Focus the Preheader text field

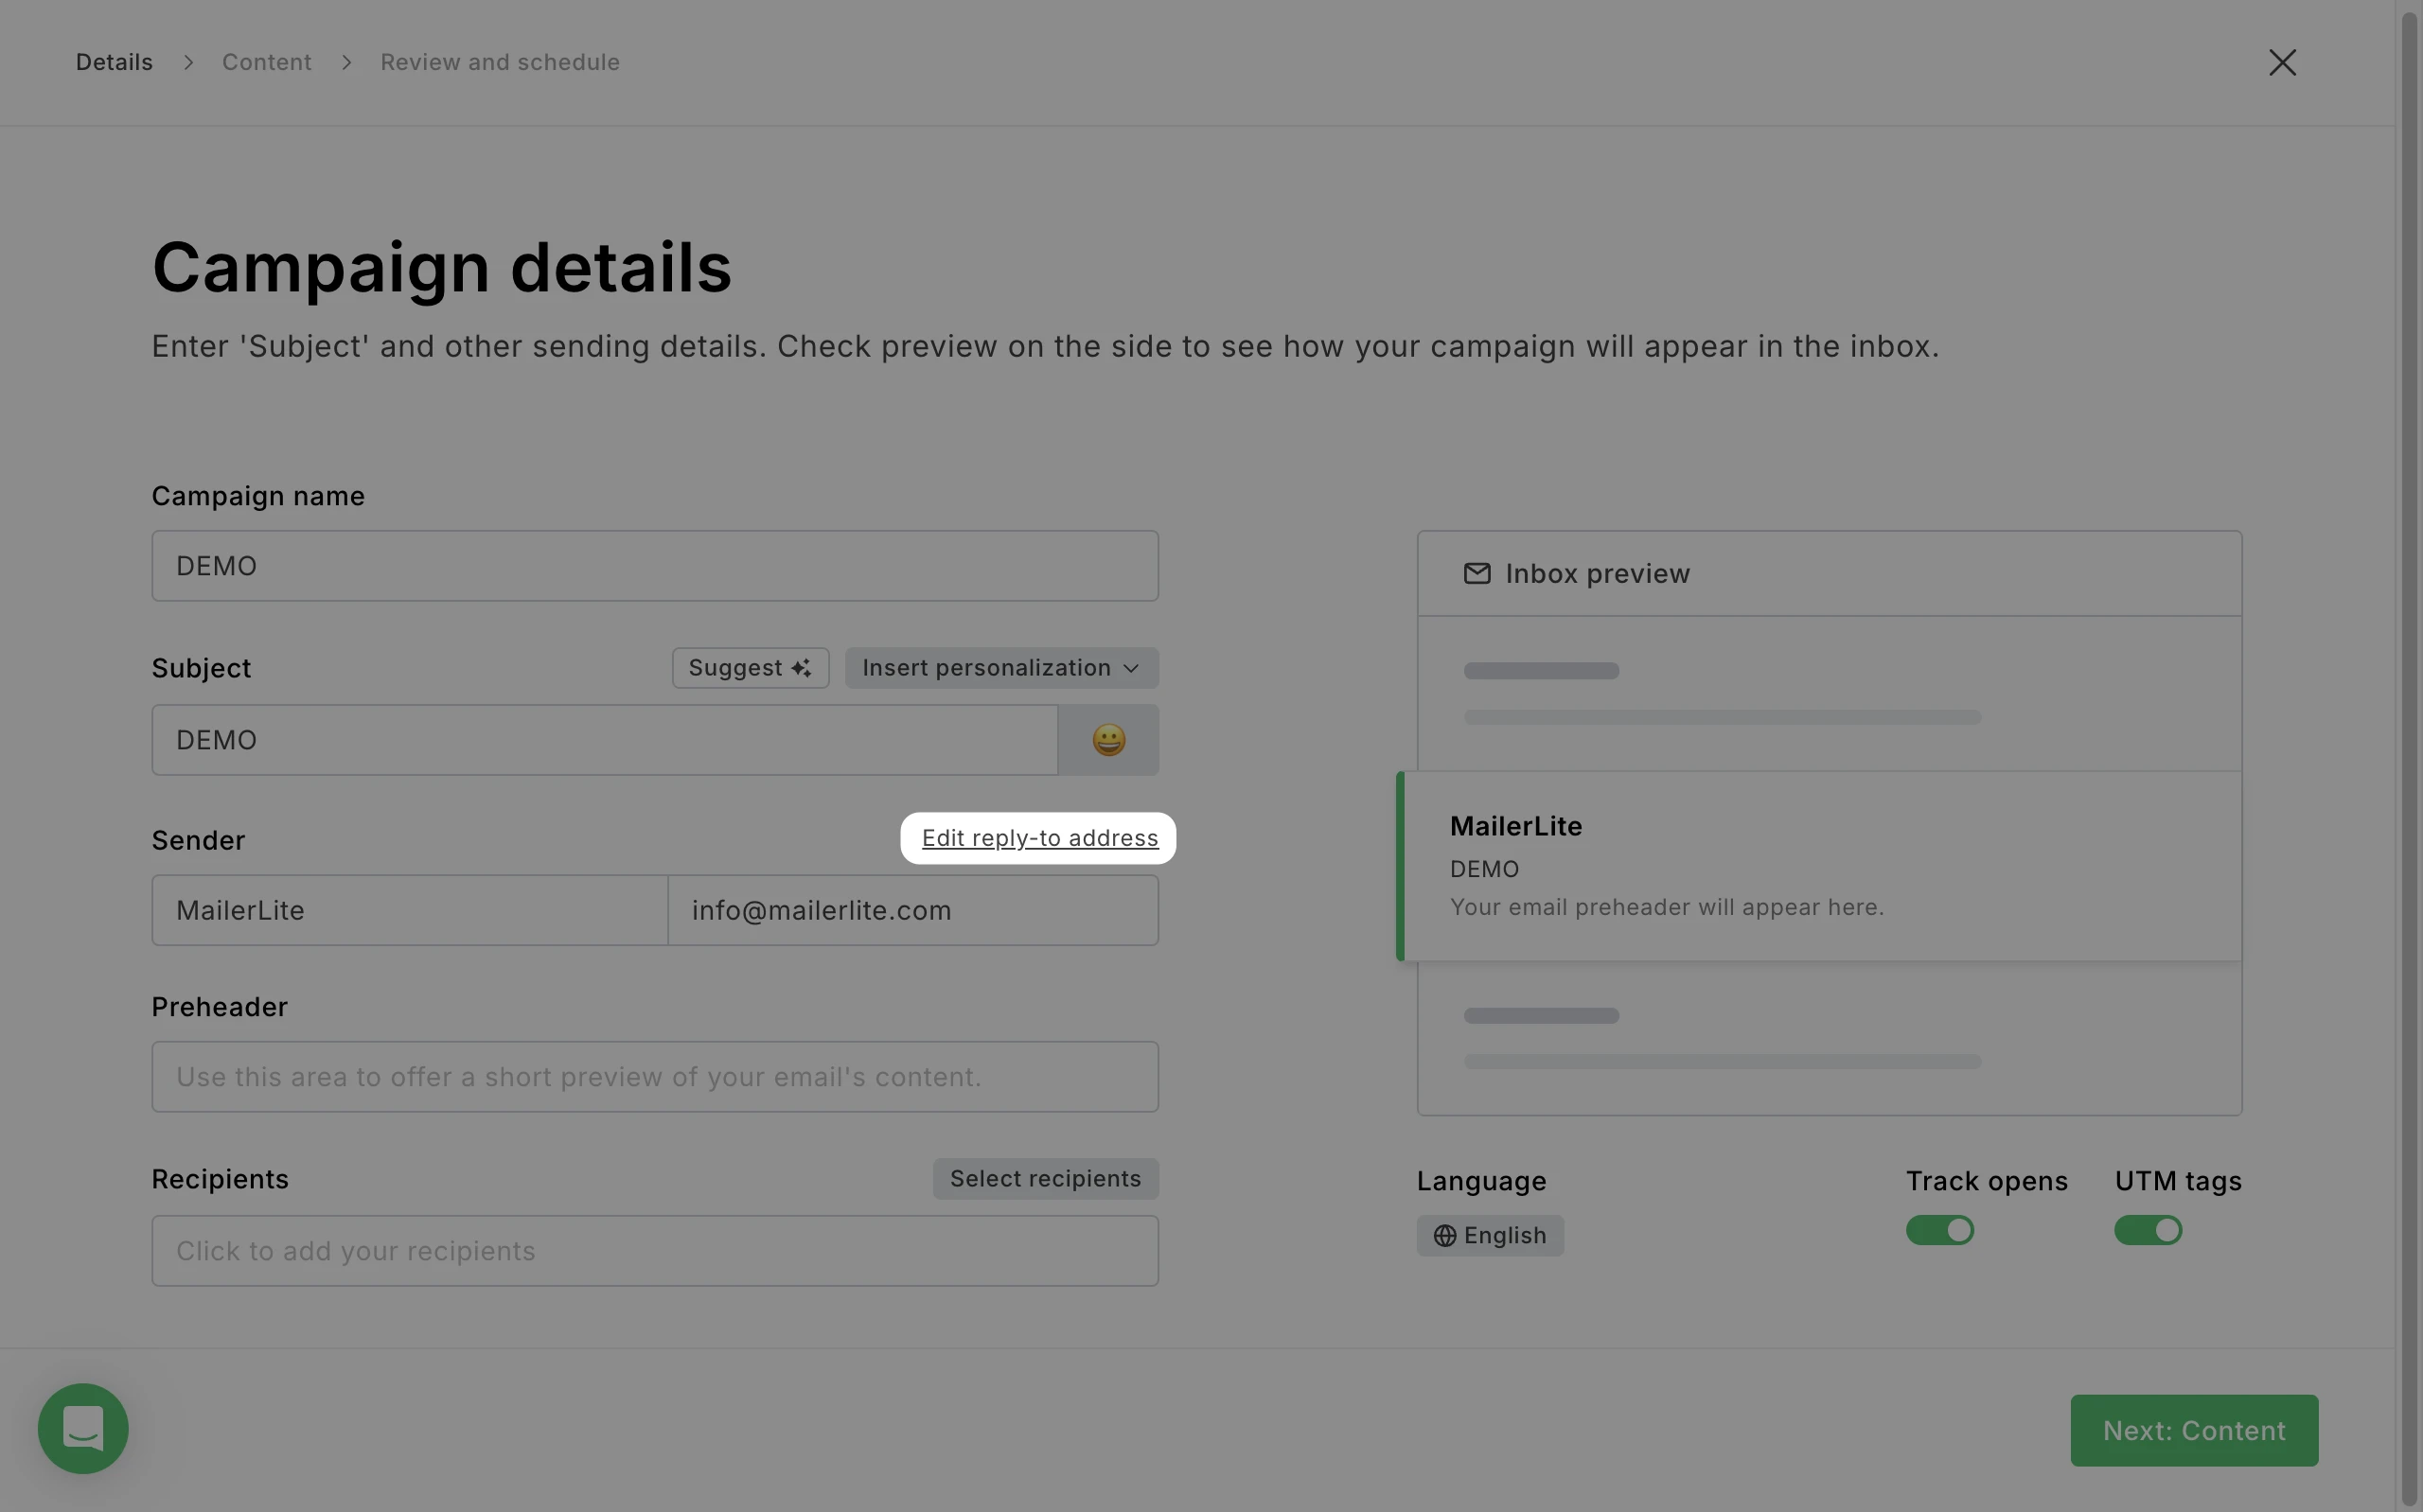click(655, 1077)
